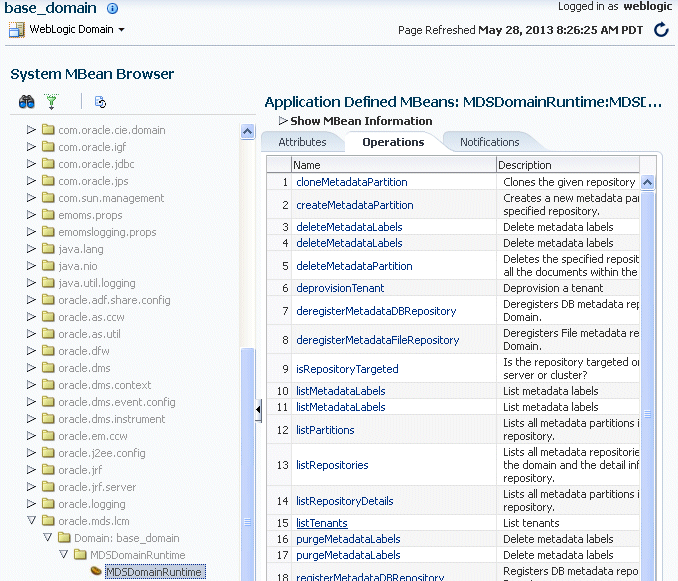The height and width of the screenshot is (581, 678).
Task: Select the oracle.j2ee.config tree item
Action: (x=102, y=452)
